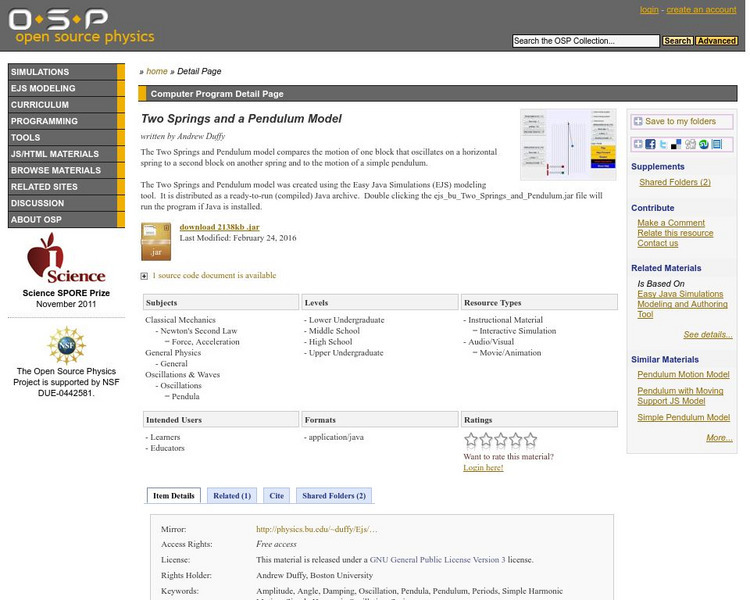This screenshot has height=600, width=750.
Task: Submit the page using the Digg icon
Action: point(690,144)
